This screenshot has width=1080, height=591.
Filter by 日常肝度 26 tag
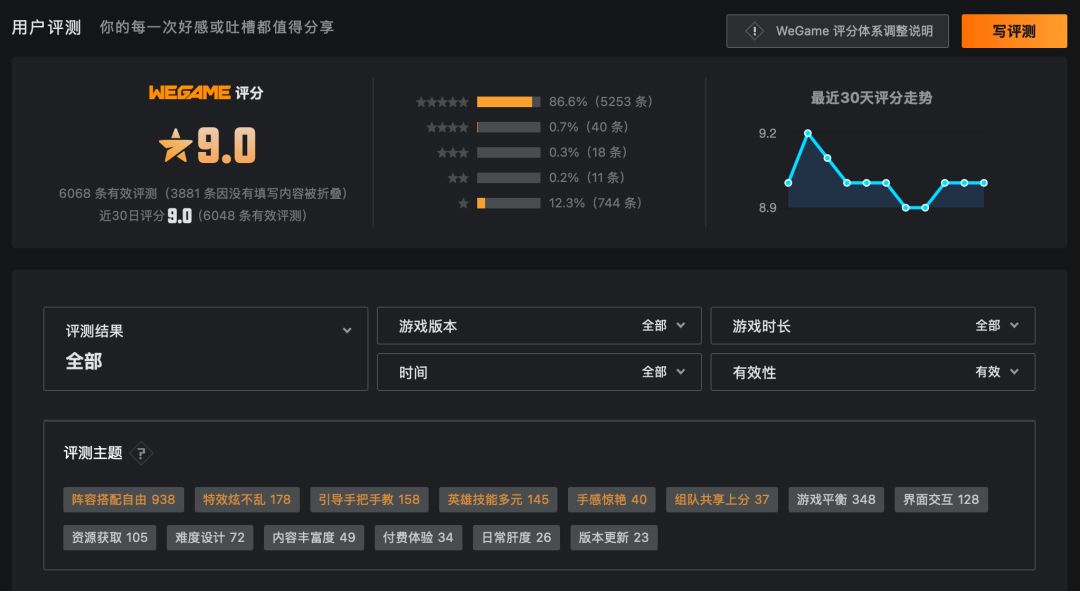[517, 537]
